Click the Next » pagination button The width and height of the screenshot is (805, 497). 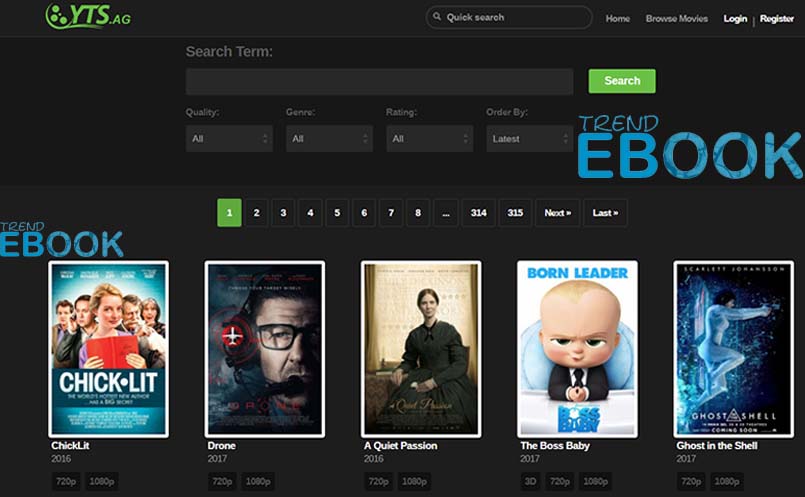coord(558,213)
